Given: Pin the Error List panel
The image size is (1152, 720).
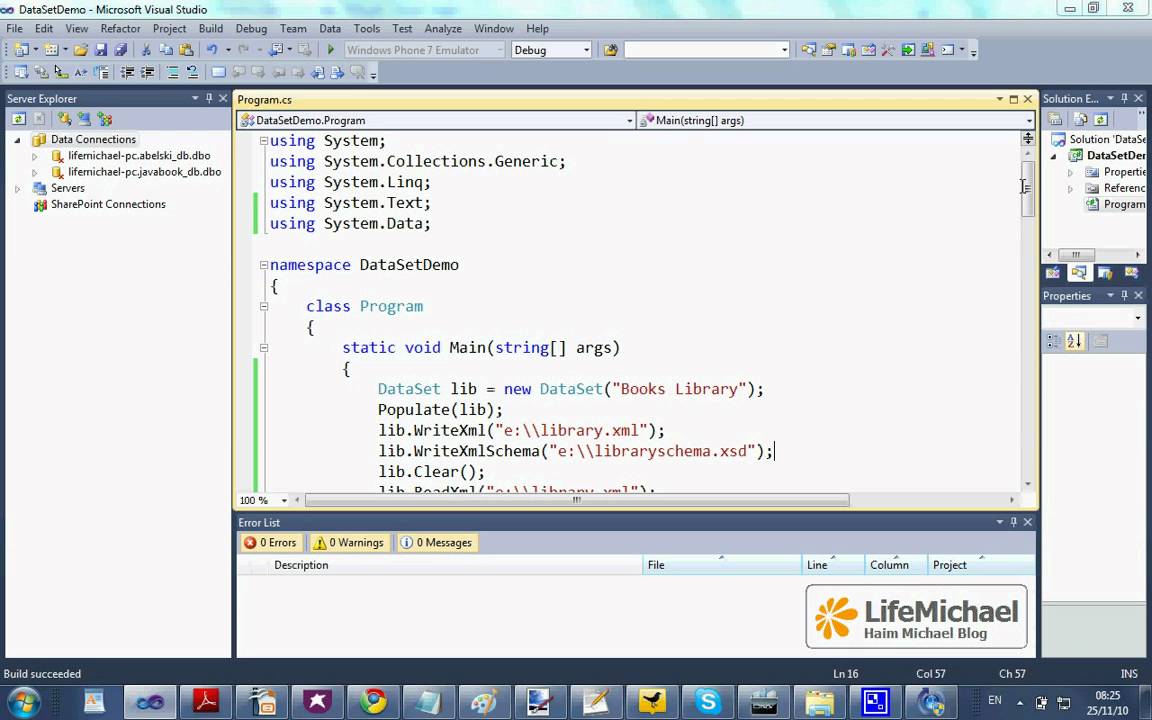Looking at the screenshot, I should (1014, 522).
